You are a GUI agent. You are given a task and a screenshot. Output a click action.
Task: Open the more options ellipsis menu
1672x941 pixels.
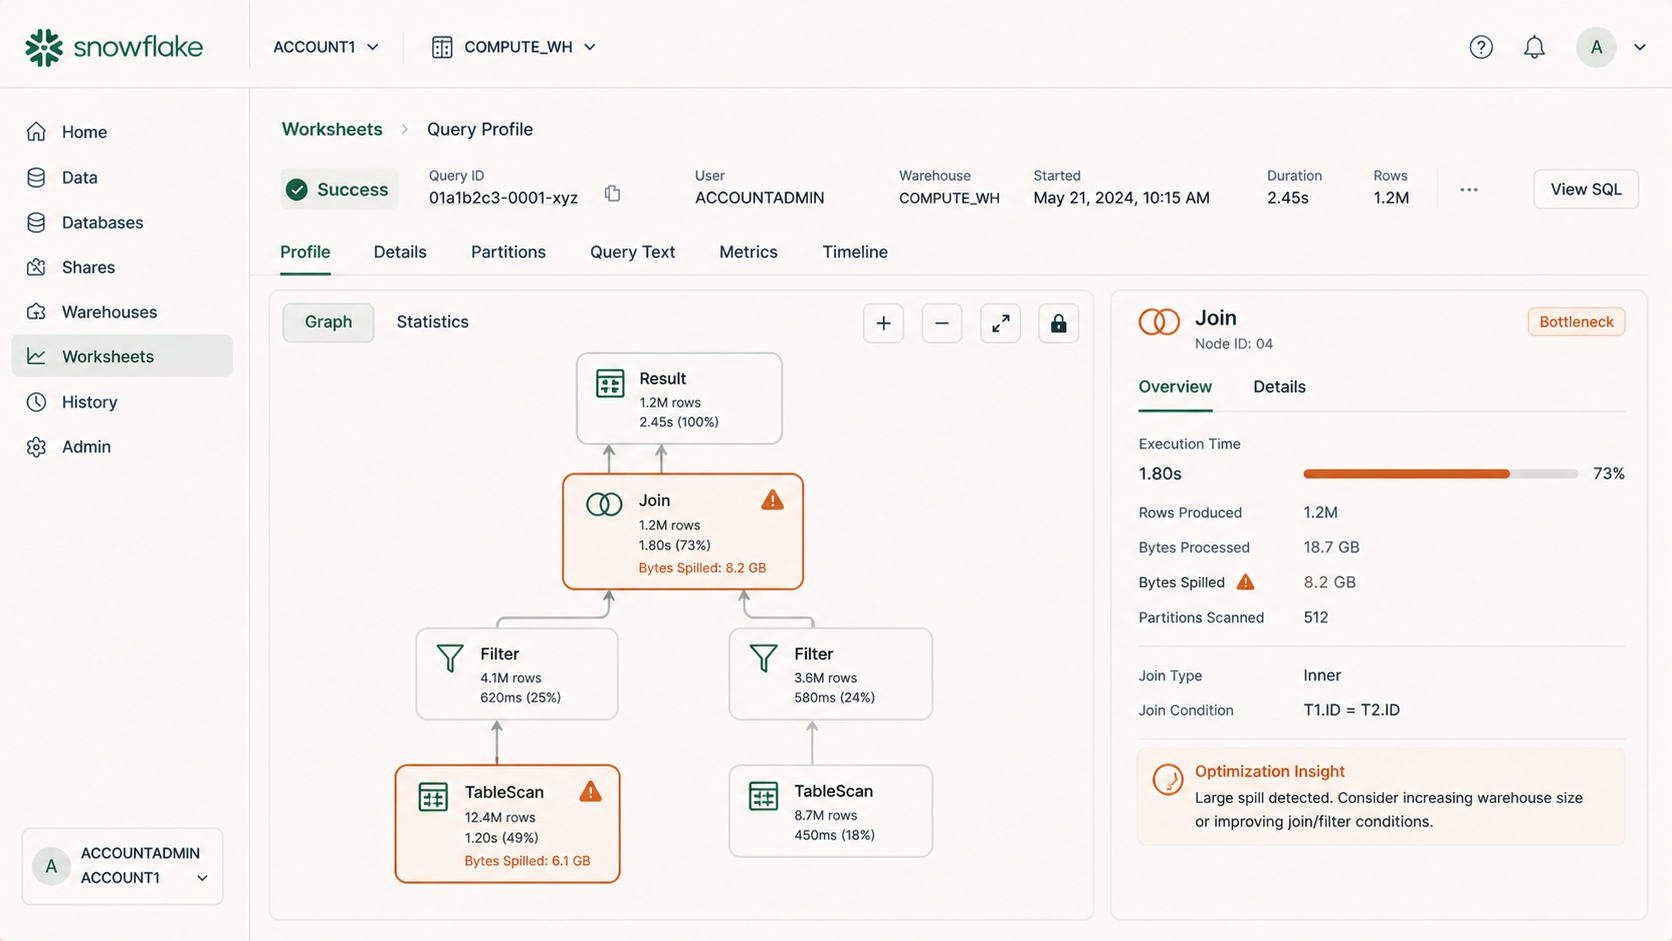coord(1468,190)
